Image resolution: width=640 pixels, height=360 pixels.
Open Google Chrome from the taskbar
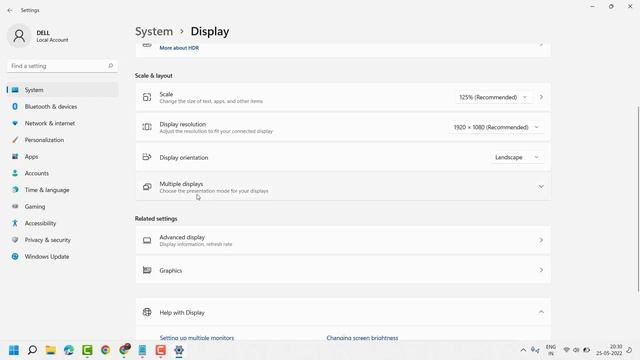point(106,350)
